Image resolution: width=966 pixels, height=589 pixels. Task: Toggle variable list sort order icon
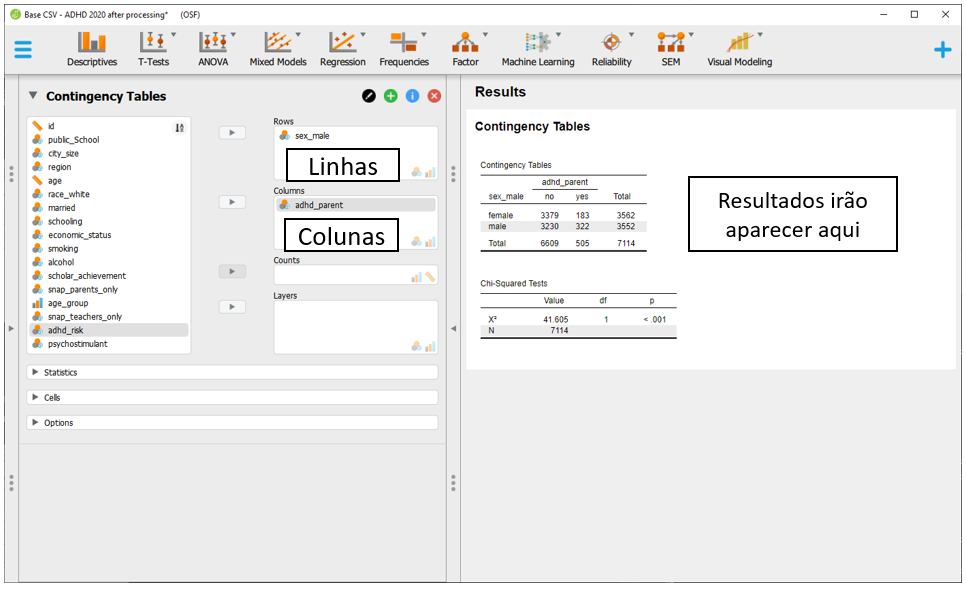pyautogui.click(x=180, y=127)
